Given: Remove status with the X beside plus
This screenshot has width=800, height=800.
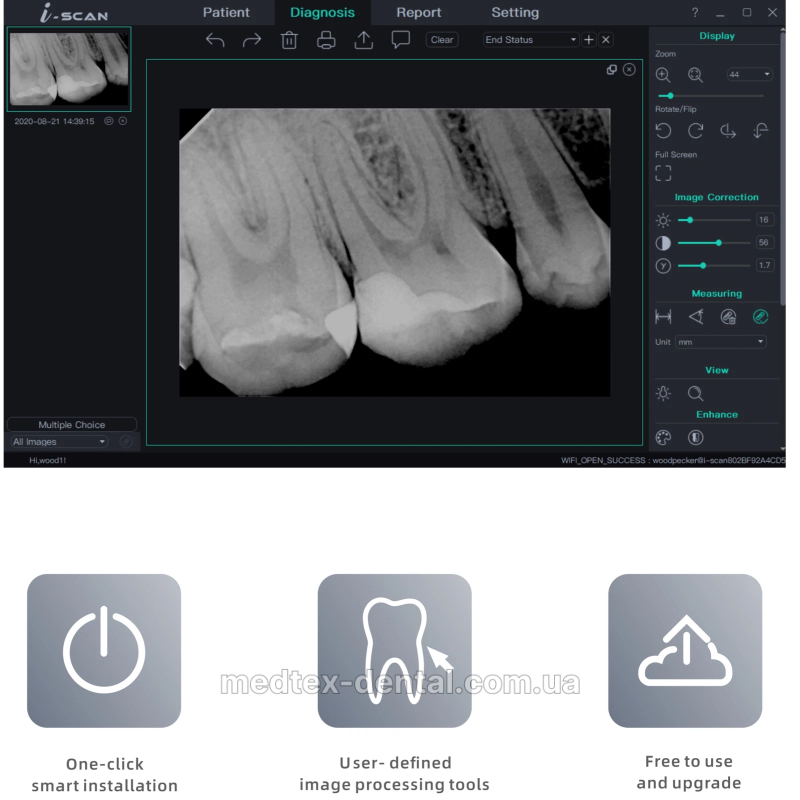Looking at the screenshot, I should click(x=606, y=40).
